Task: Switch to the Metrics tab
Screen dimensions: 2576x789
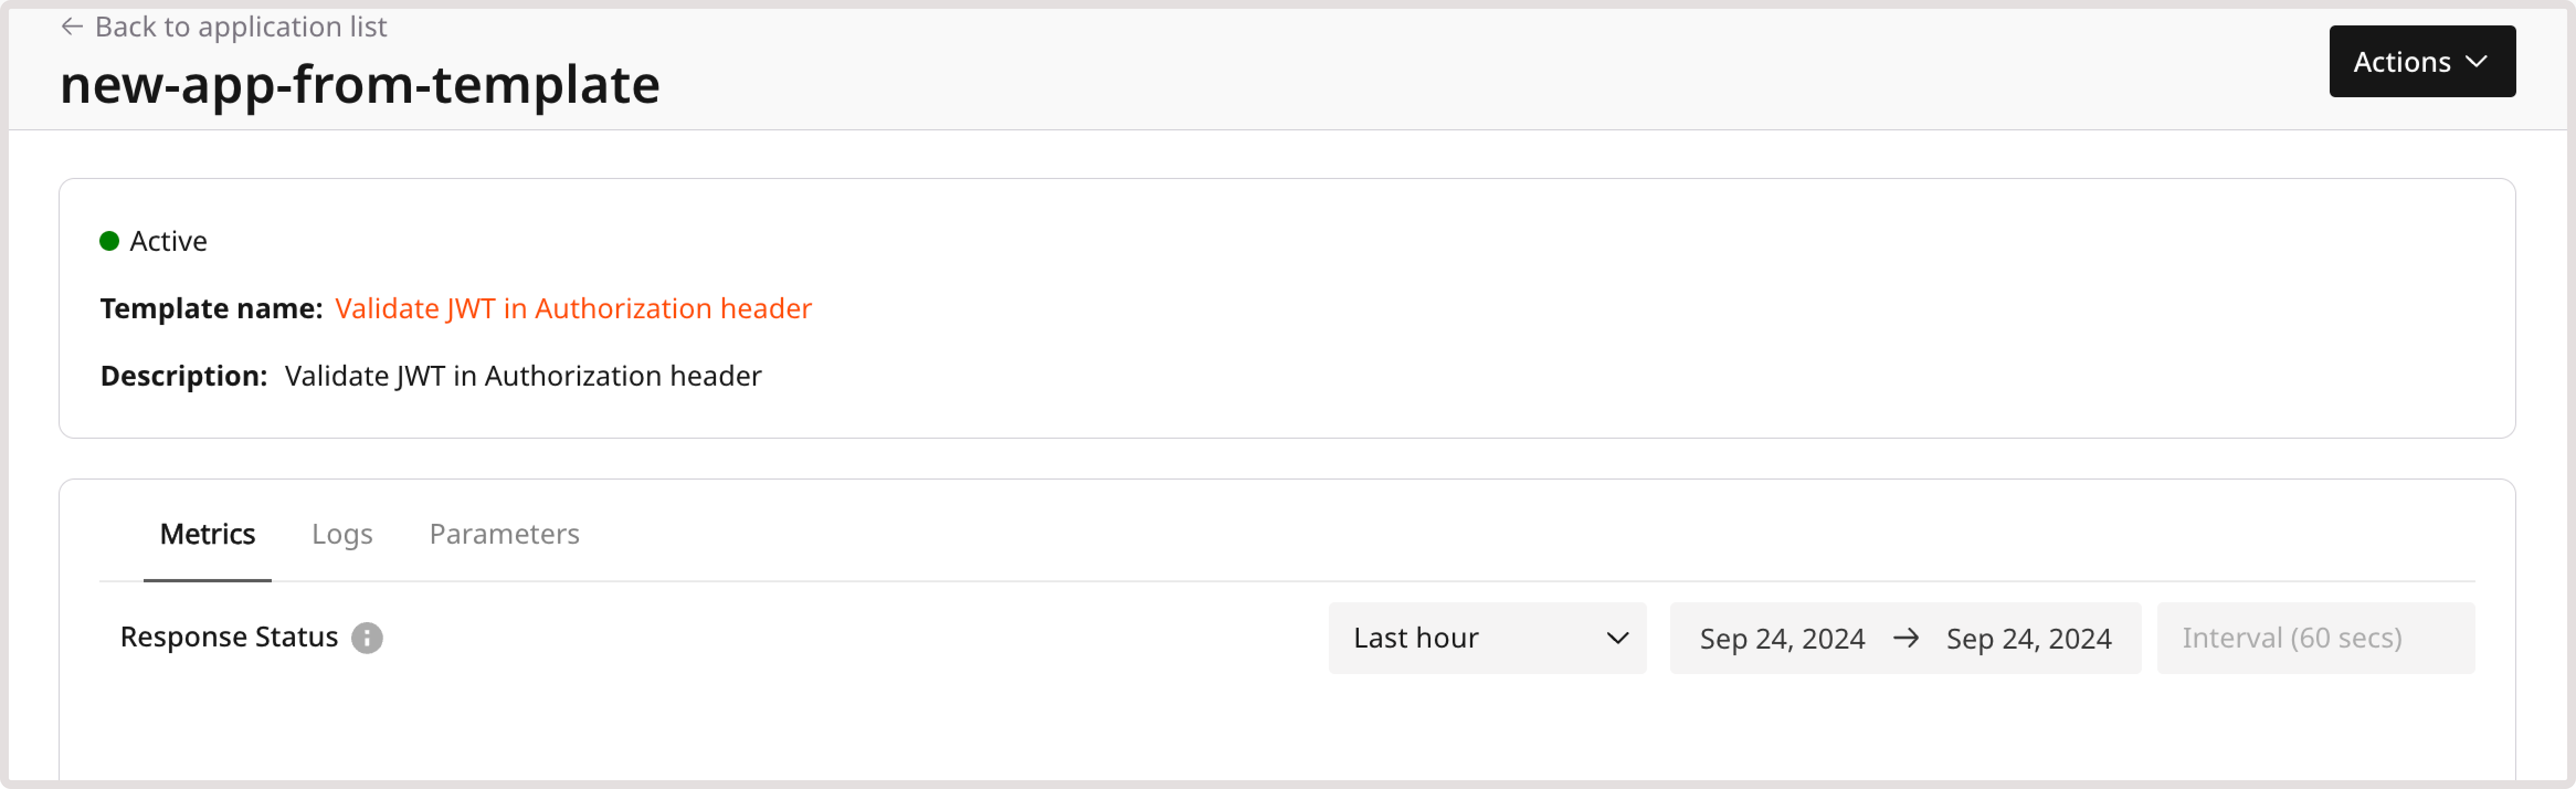Action: [207, 534]
